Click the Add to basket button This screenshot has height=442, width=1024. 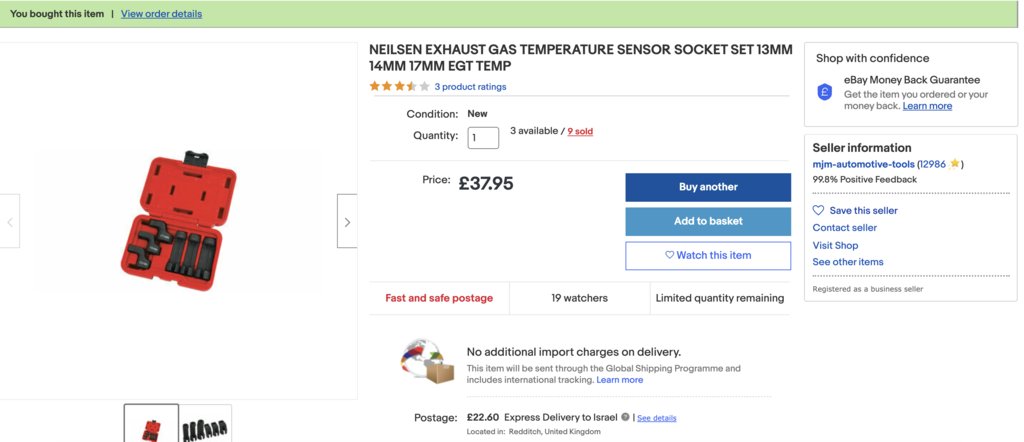tap(708, 221)
